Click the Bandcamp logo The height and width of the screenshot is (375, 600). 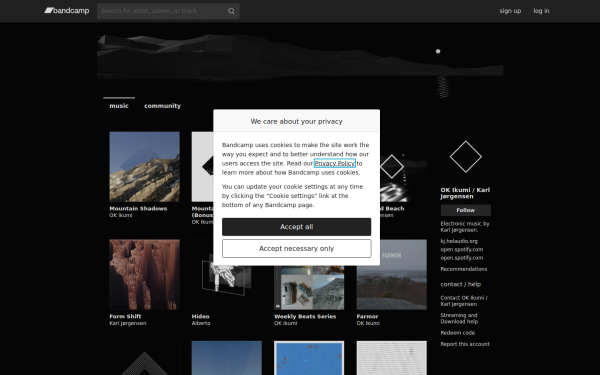click(x=67, y=11)
